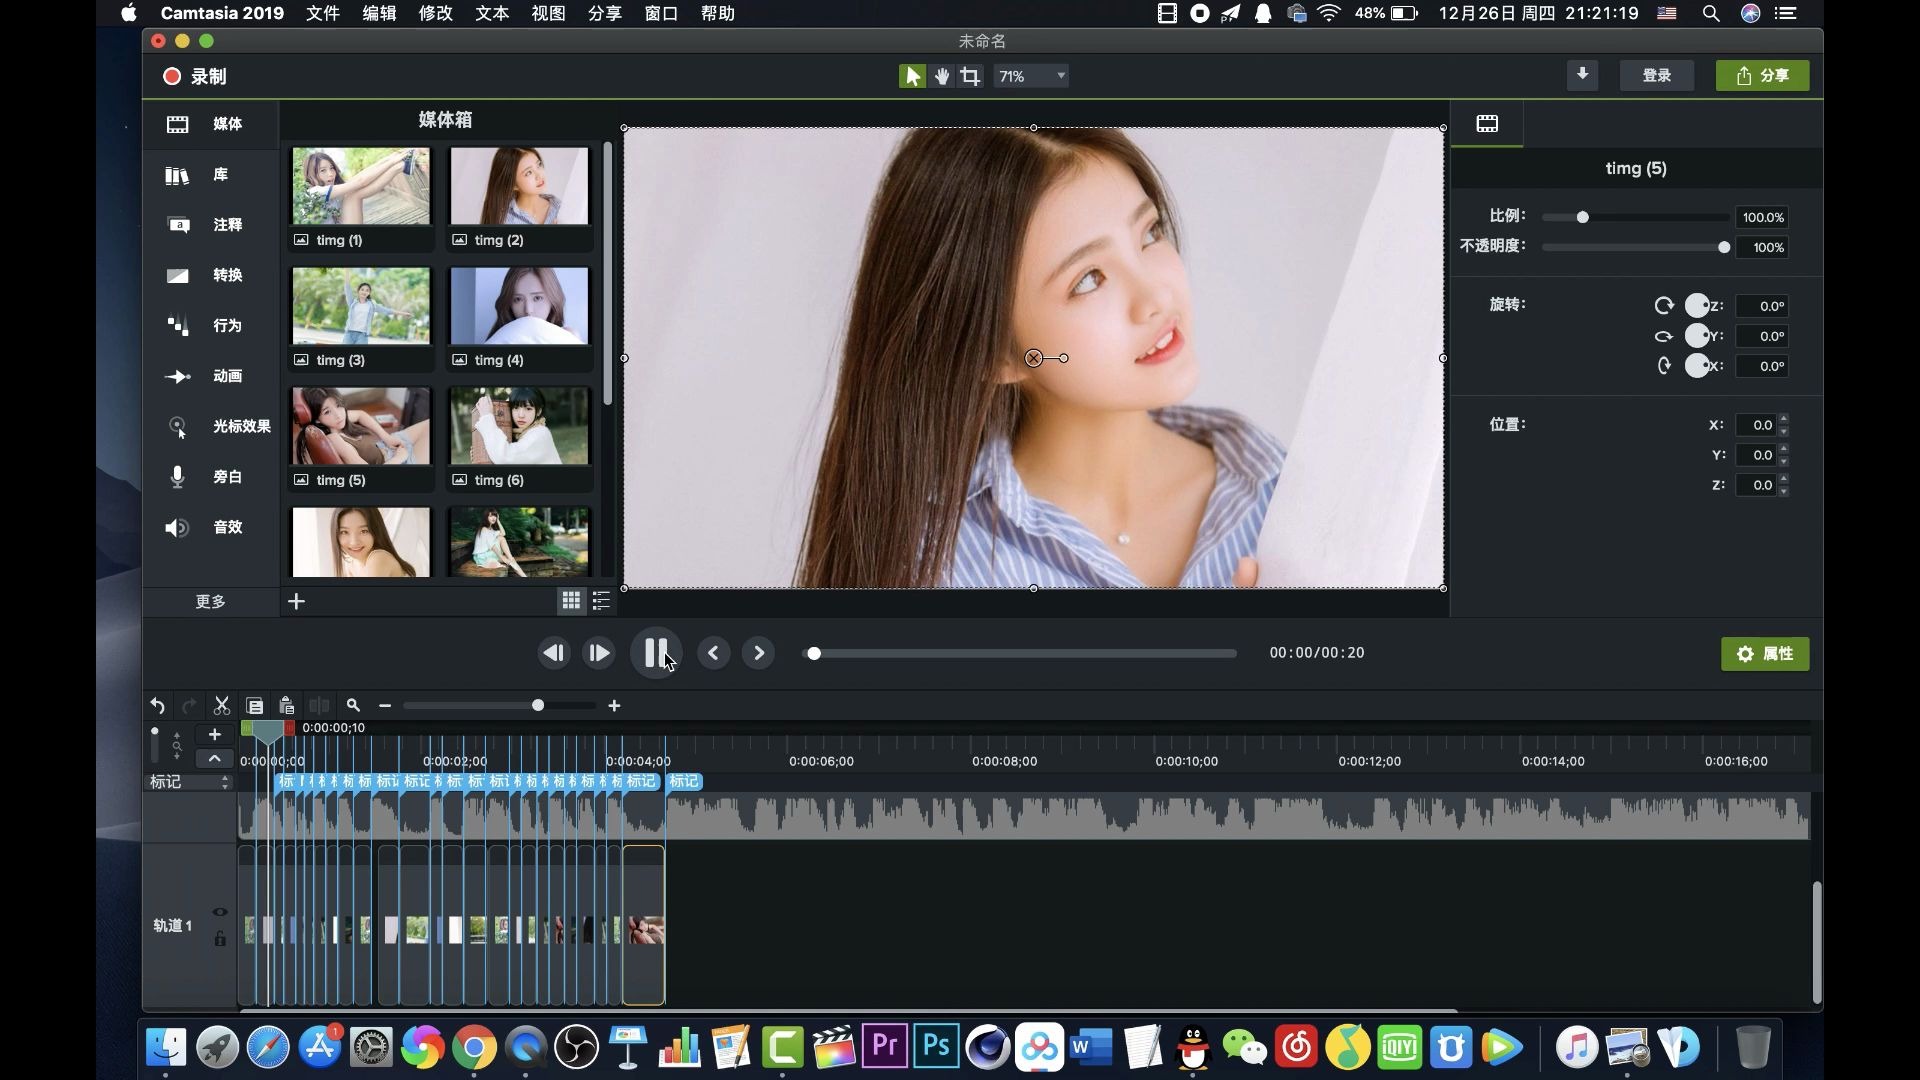Toggle the 属性 properties panel
The width and height of the screenshot is (1920, 1080).
coord(1765,654)
